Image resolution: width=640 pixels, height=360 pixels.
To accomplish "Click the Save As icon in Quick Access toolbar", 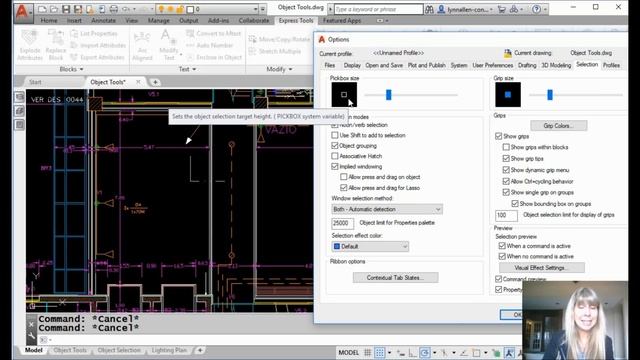I will point(78,9).
